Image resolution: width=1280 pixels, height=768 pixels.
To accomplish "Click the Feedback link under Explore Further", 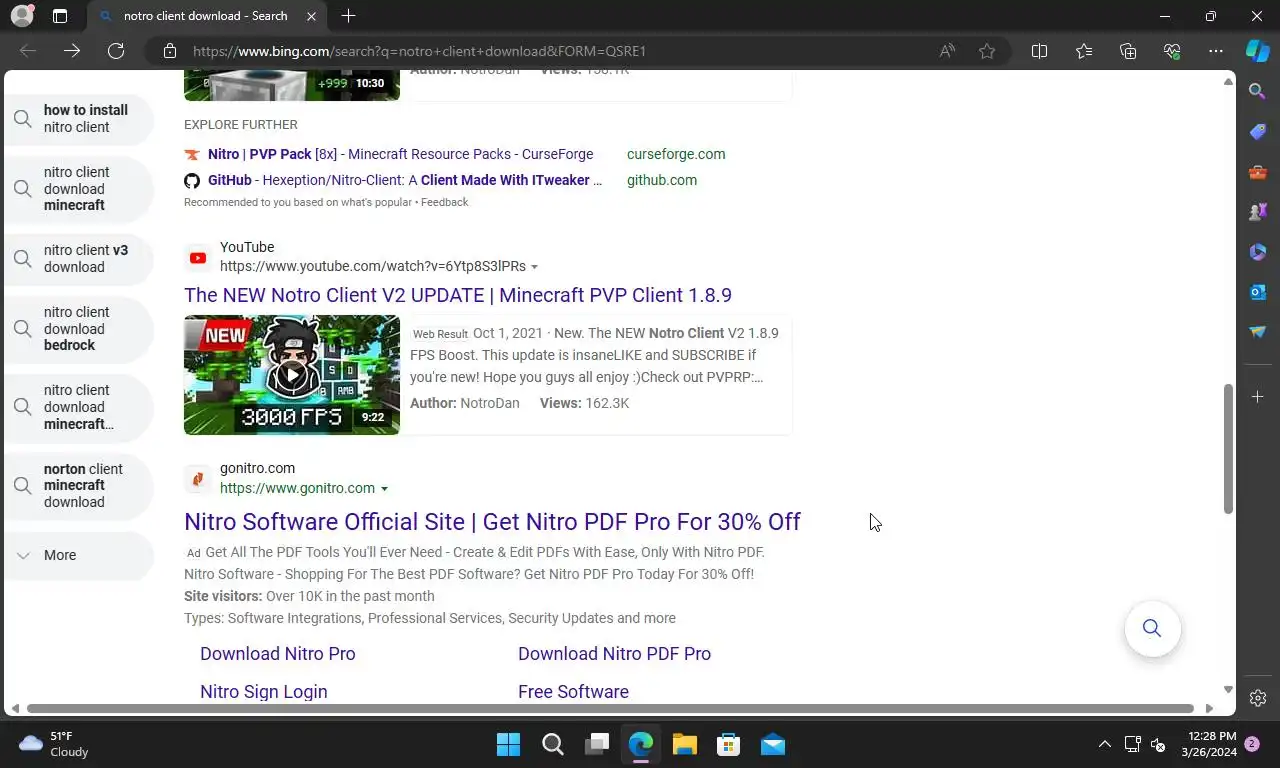I will tap(444, 202).
